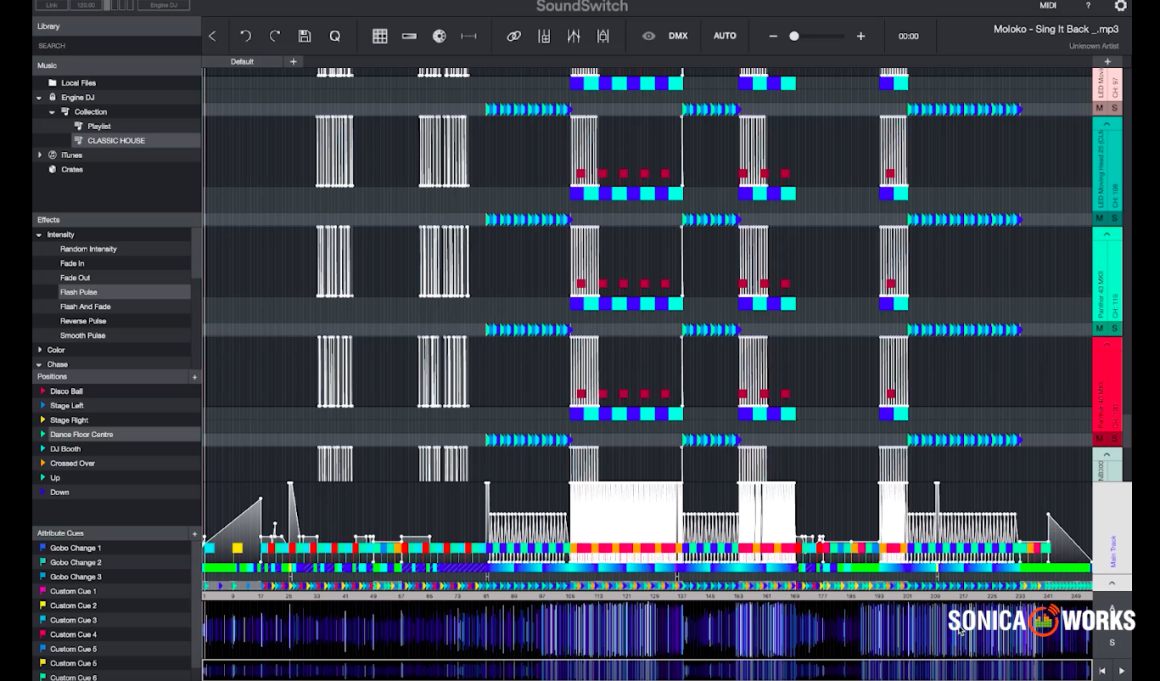
Task: Select the Flash Pulse intensity effect
Action: [x=79, y=292]
